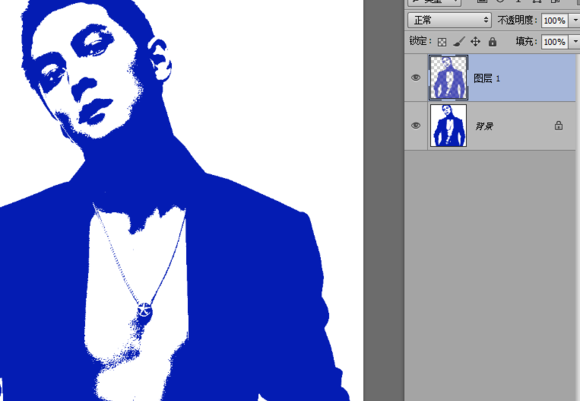Screen dimensions: 580x401
Task: Enable lock image pixels brush icon
Action: [x=459, y=41]
